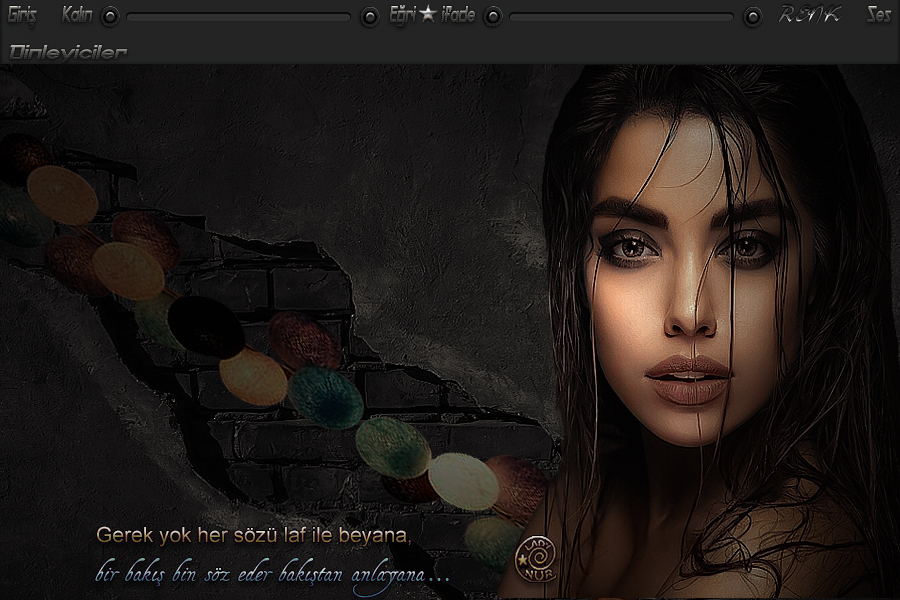Click the cream bokeh circle near the logo
This screenshot has width=900, height=600.
click(x=463, y=481)
